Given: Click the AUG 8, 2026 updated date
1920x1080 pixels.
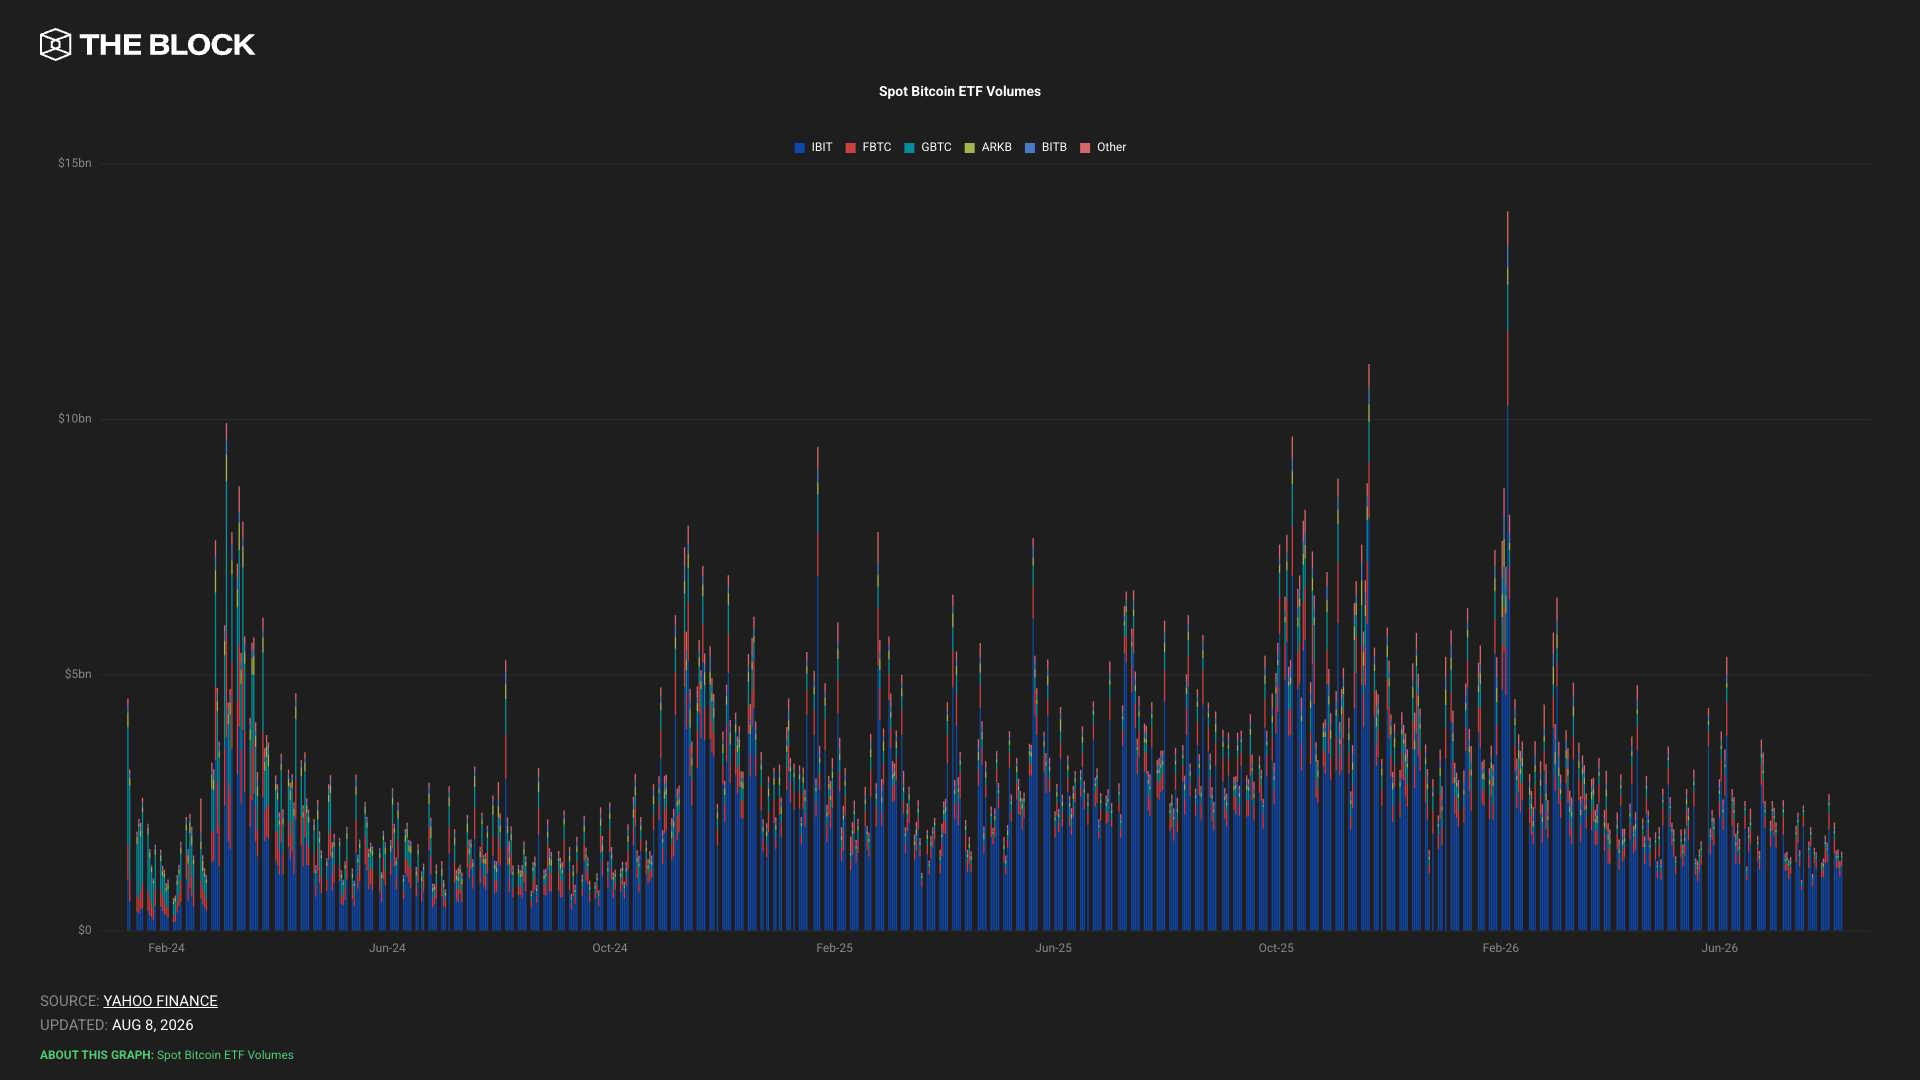Looking at the screenshot, I should [x=153, y=1025].
